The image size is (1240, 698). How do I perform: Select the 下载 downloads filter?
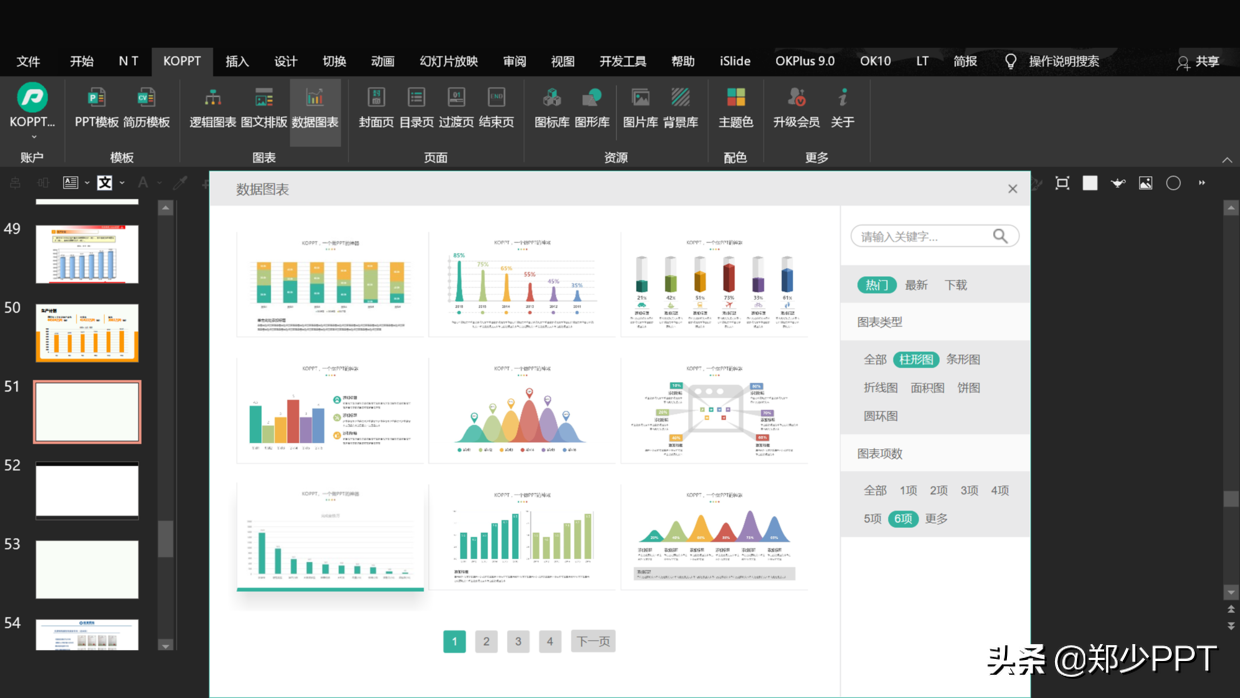pos(956,285)
